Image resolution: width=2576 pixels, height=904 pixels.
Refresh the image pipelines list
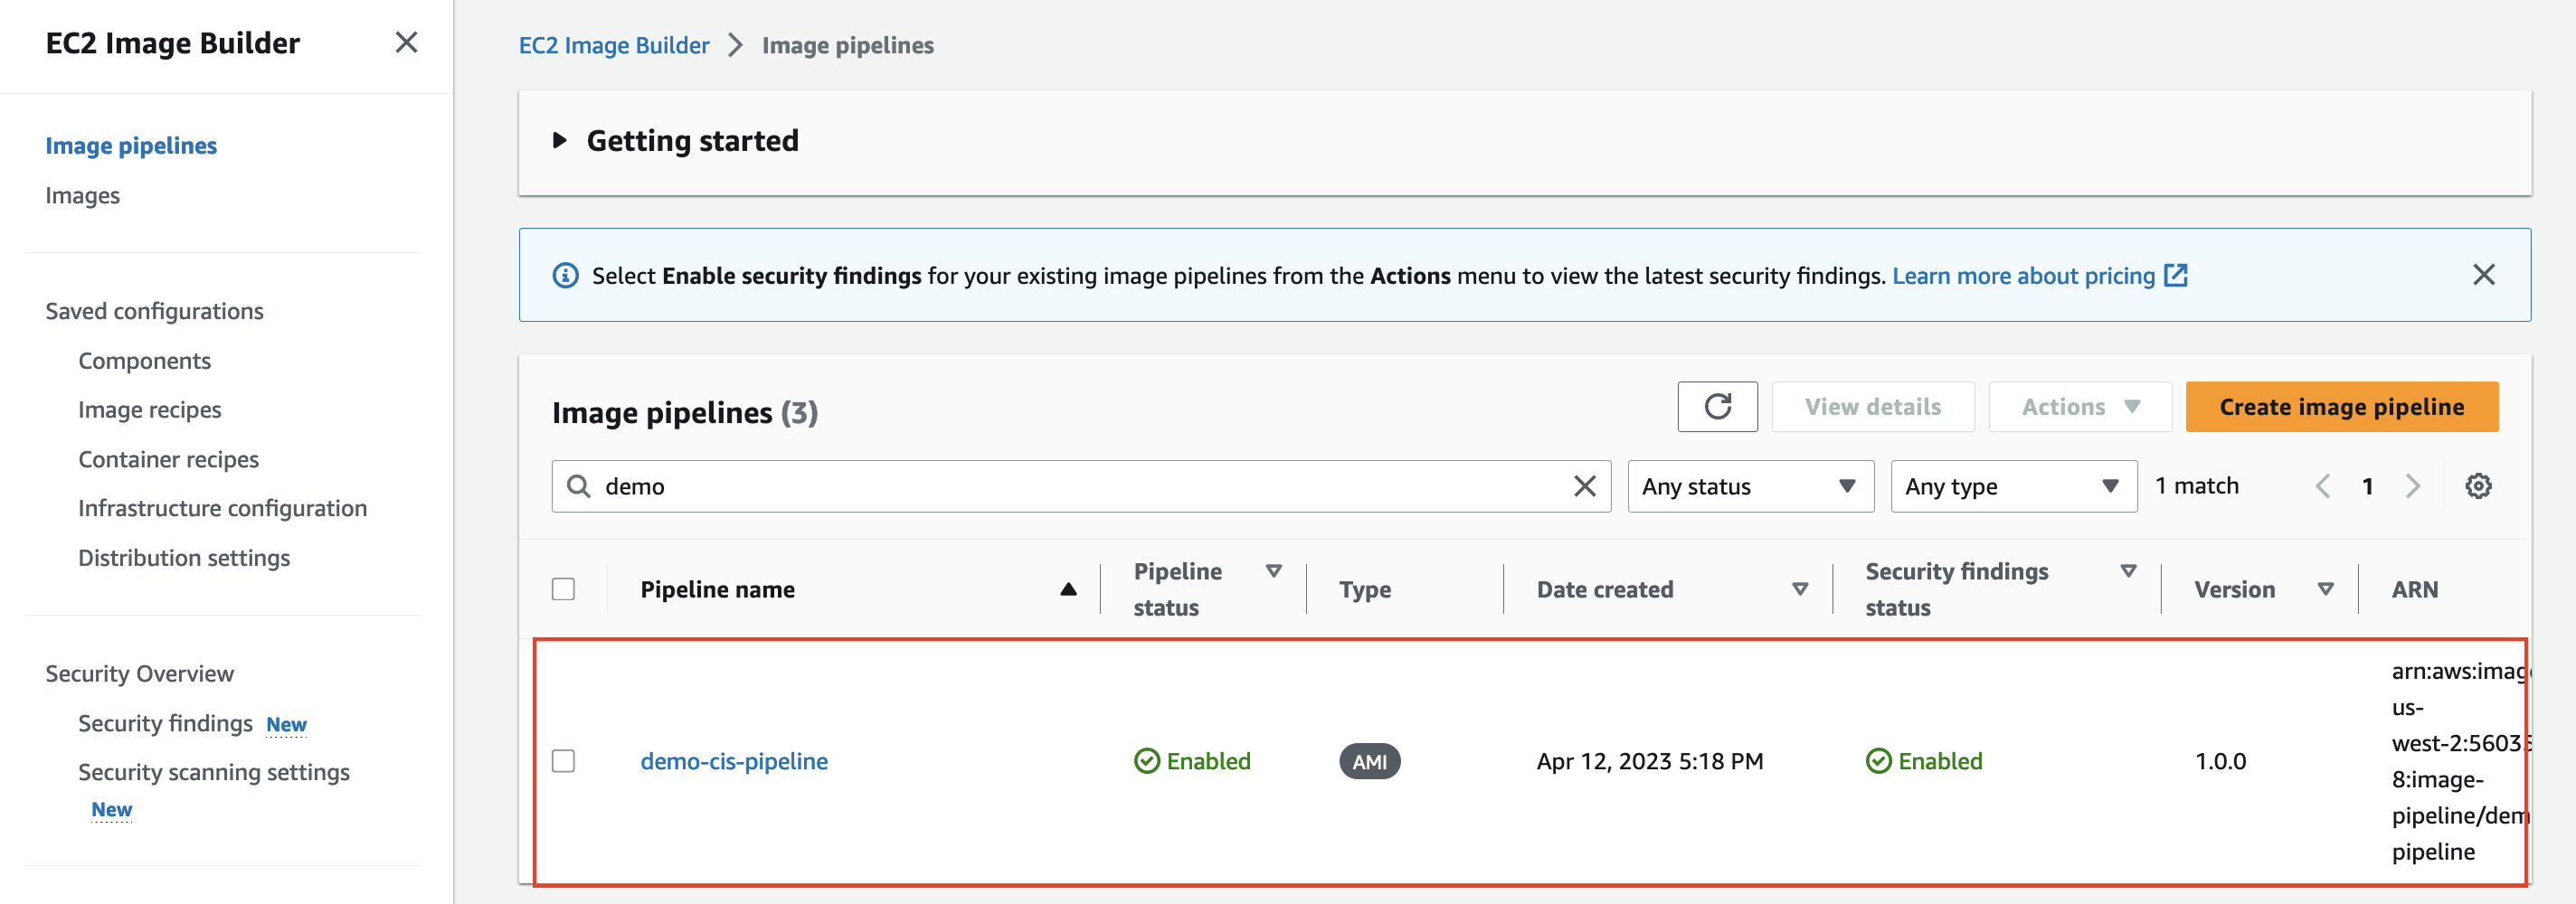coord(1717,406)
